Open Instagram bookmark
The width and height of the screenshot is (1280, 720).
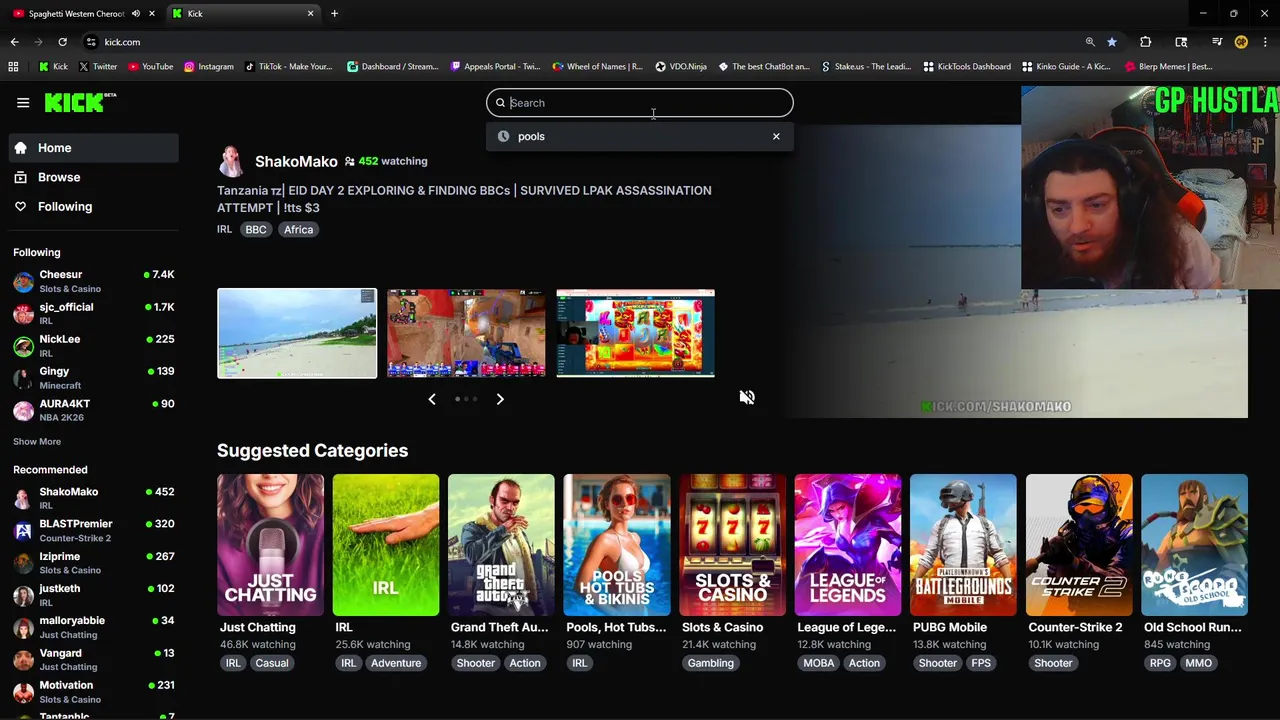point(209,67)
